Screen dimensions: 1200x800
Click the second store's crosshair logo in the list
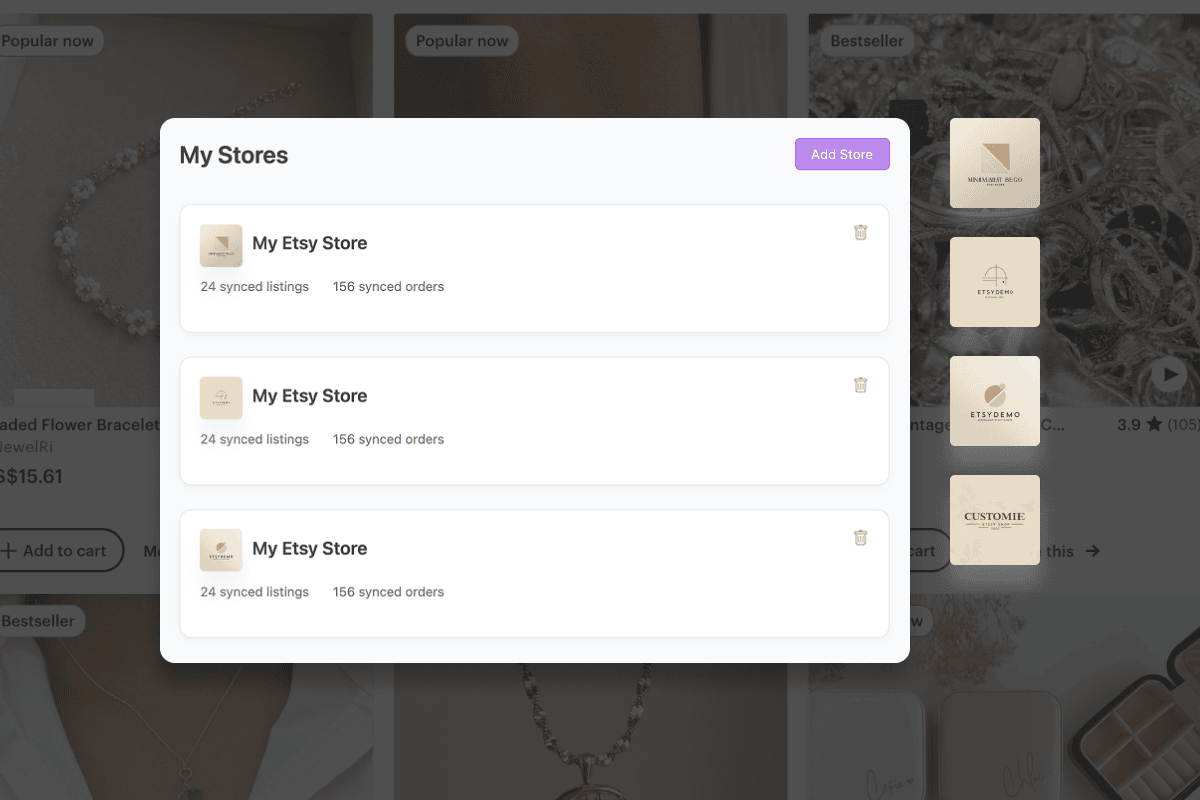221,398
